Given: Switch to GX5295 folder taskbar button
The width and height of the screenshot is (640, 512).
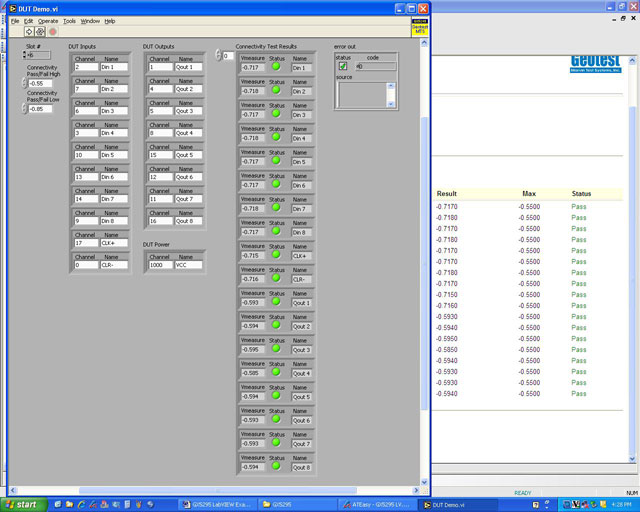Looking at the screenshot, I should pos(298,505).
